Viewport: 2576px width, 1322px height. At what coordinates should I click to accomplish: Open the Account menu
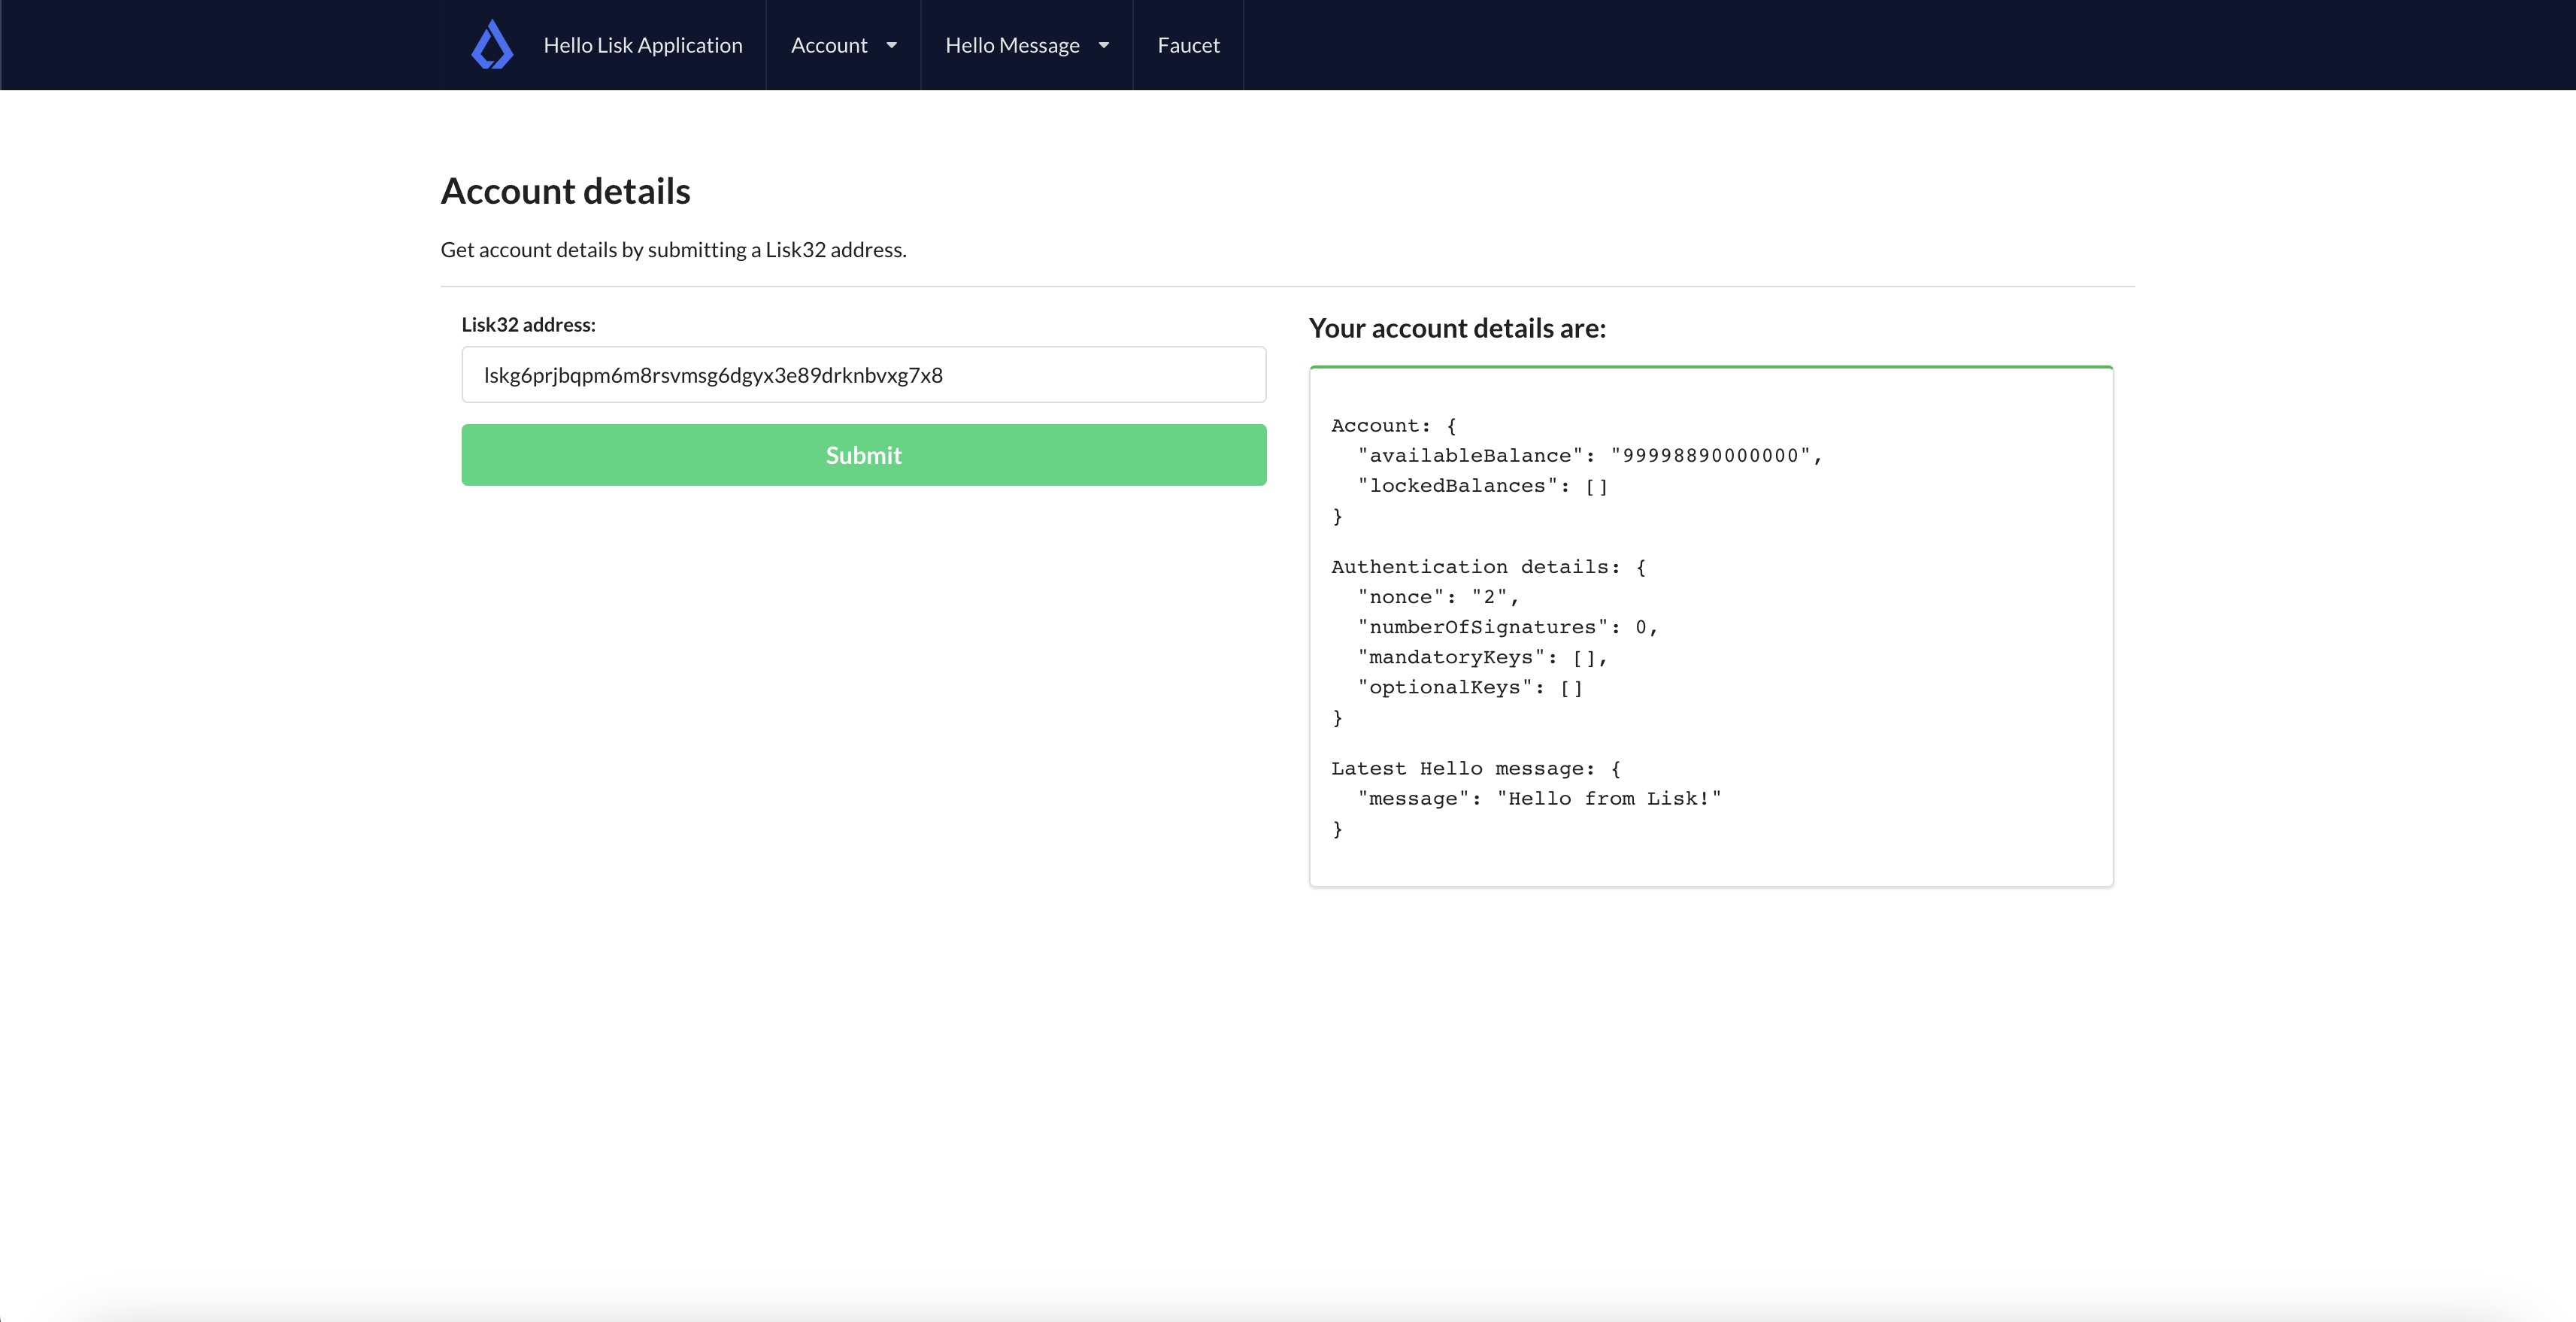tap(829, 45)
